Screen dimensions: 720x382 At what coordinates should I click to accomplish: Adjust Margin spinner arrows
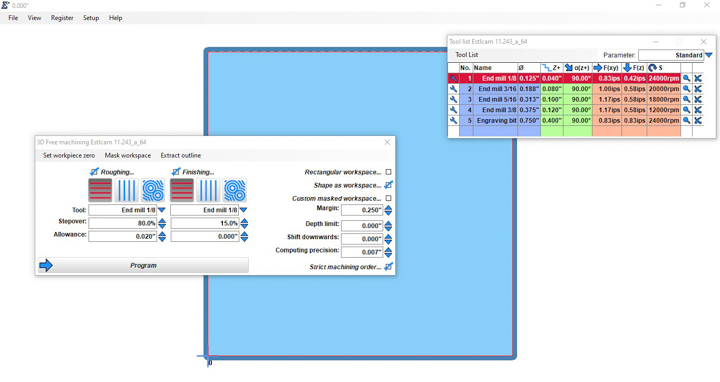click(388, 210)
